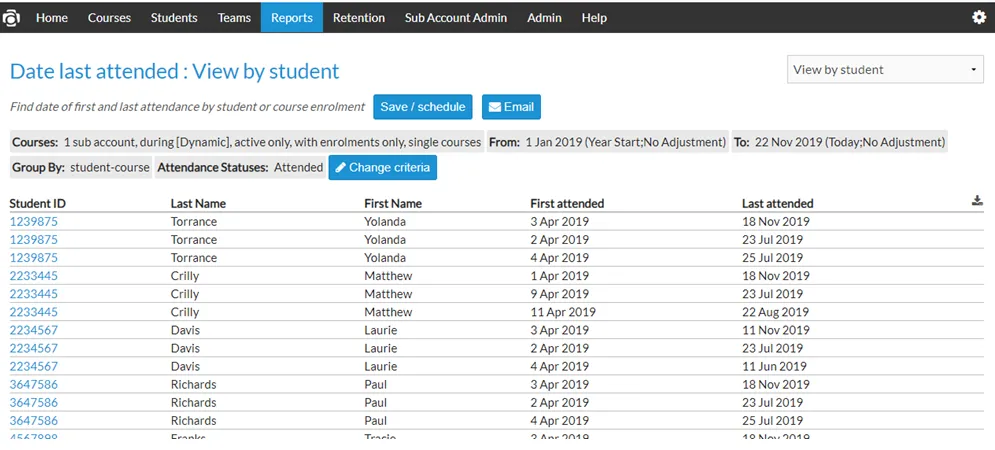995x450 pixels.
Task: Click the Email button
Action: tap(511, 107)
